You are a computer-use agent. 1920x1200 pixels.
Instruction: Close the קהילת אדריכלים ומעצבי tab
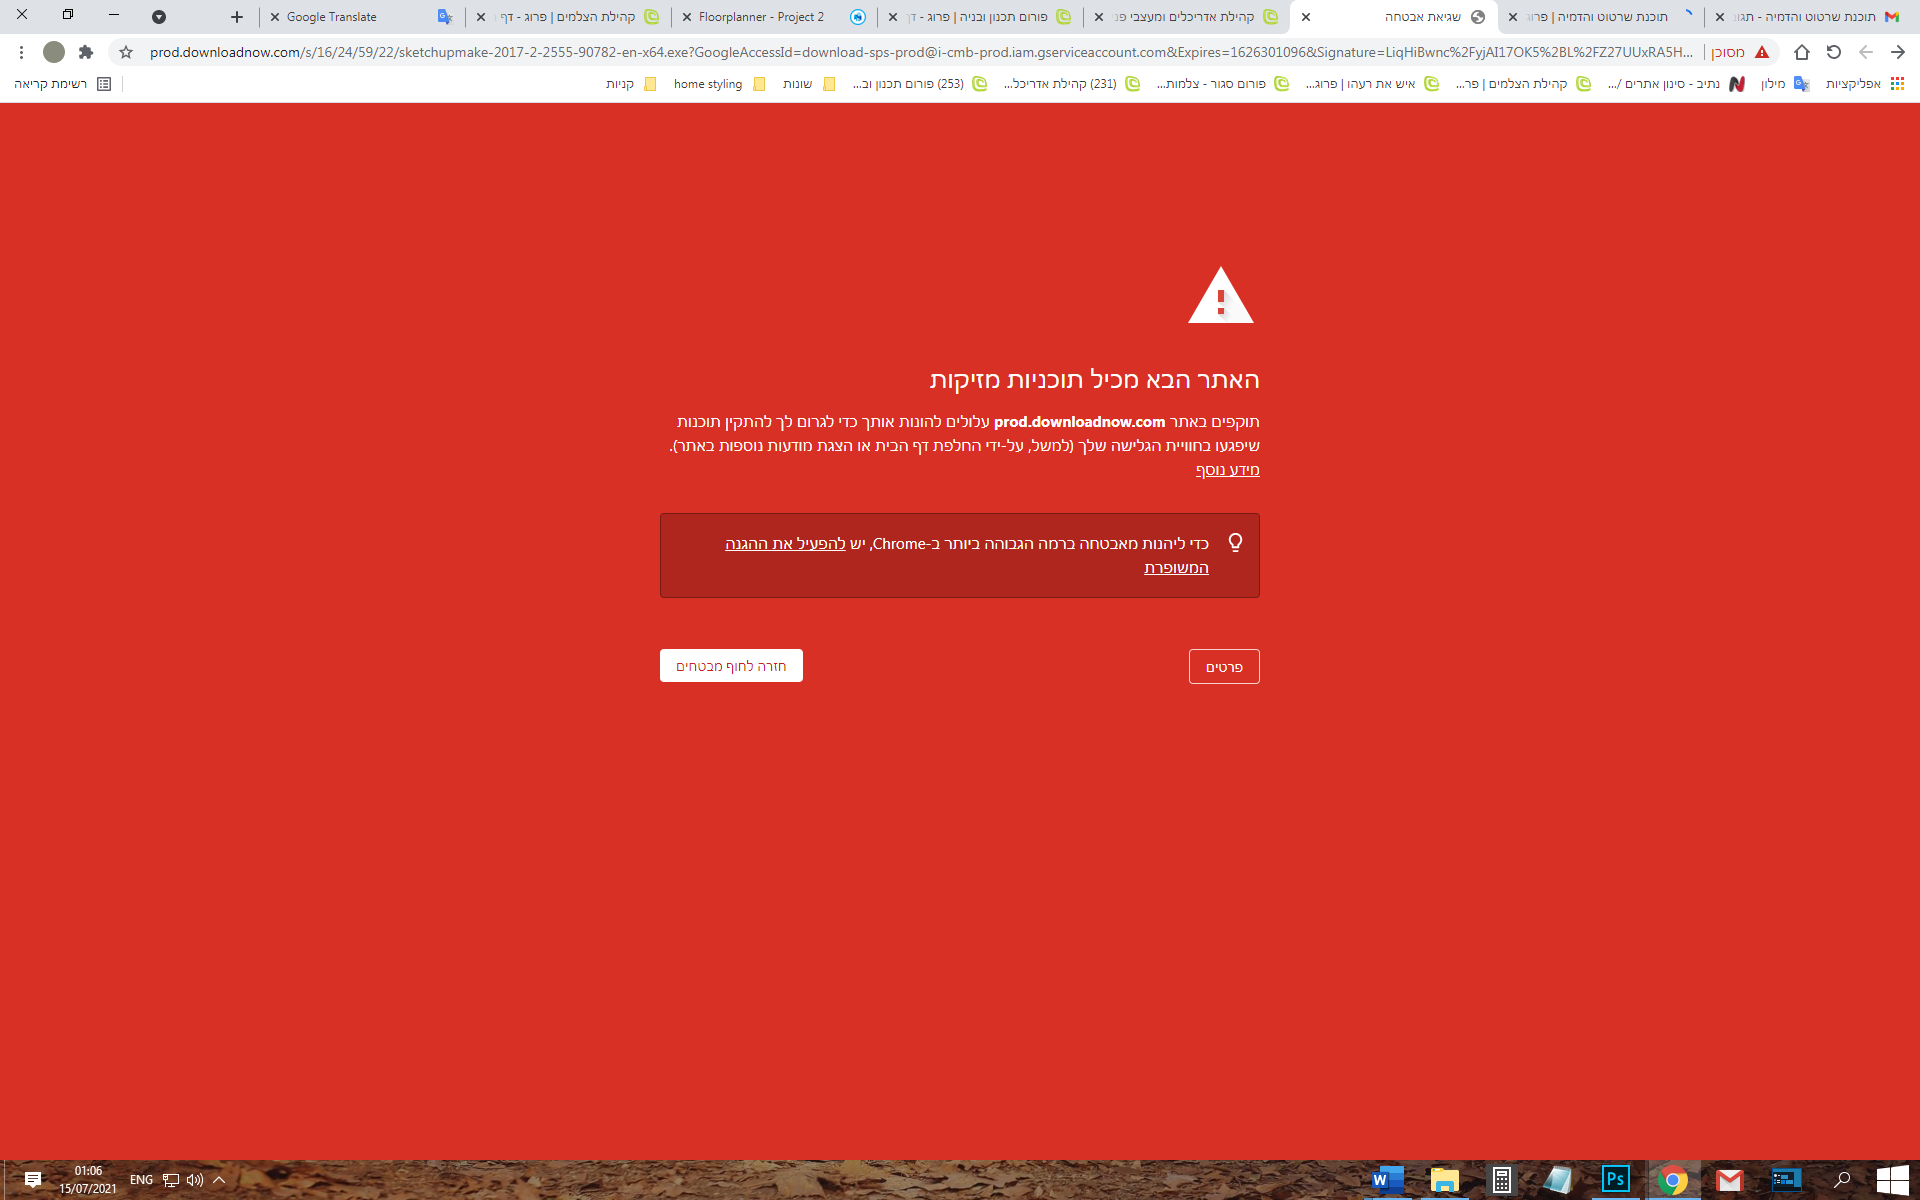pos(1099,17)
